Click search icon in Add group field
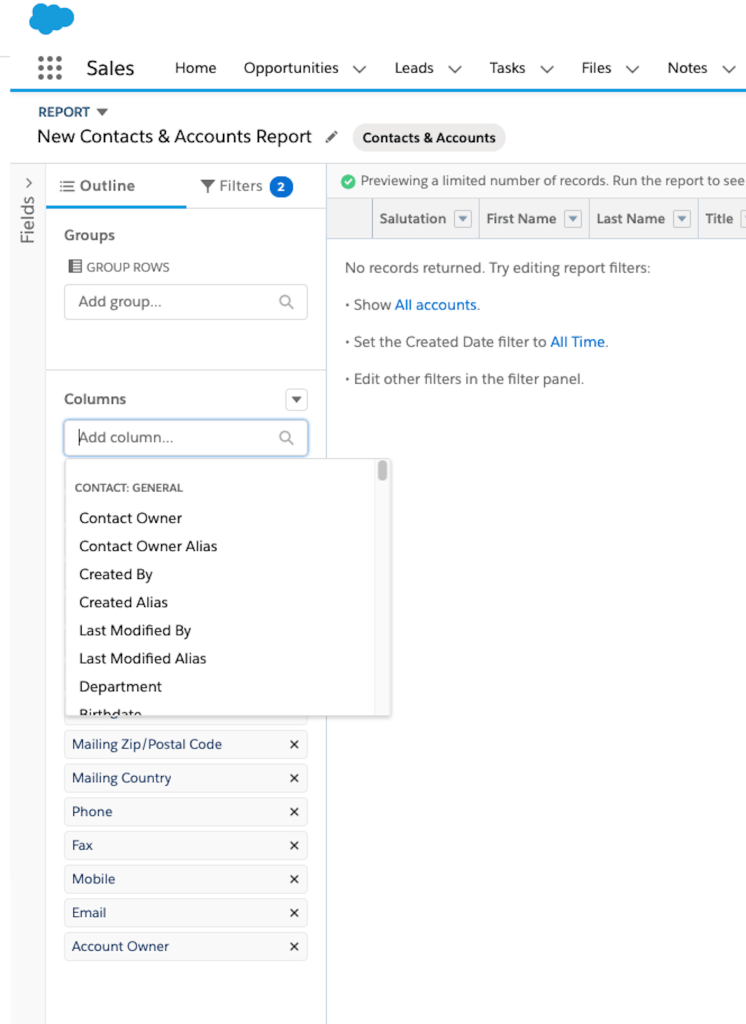This screenshot has height=1024, width=746. (287, 302)
